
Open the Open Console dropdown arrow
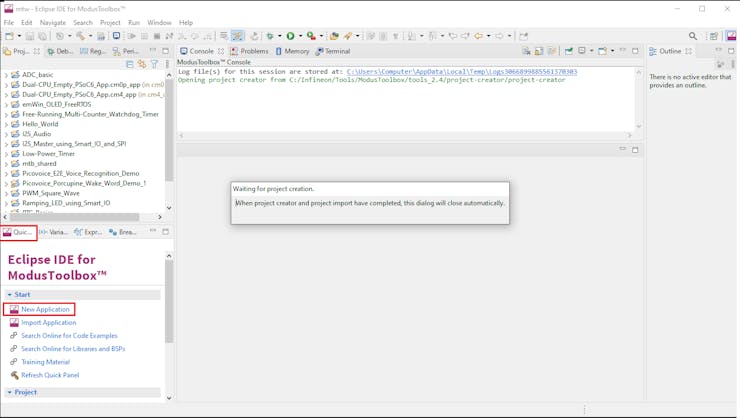[613, 51]
